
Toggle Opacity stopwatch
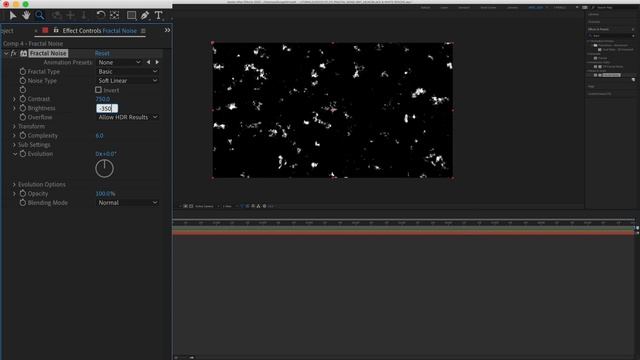23,193
